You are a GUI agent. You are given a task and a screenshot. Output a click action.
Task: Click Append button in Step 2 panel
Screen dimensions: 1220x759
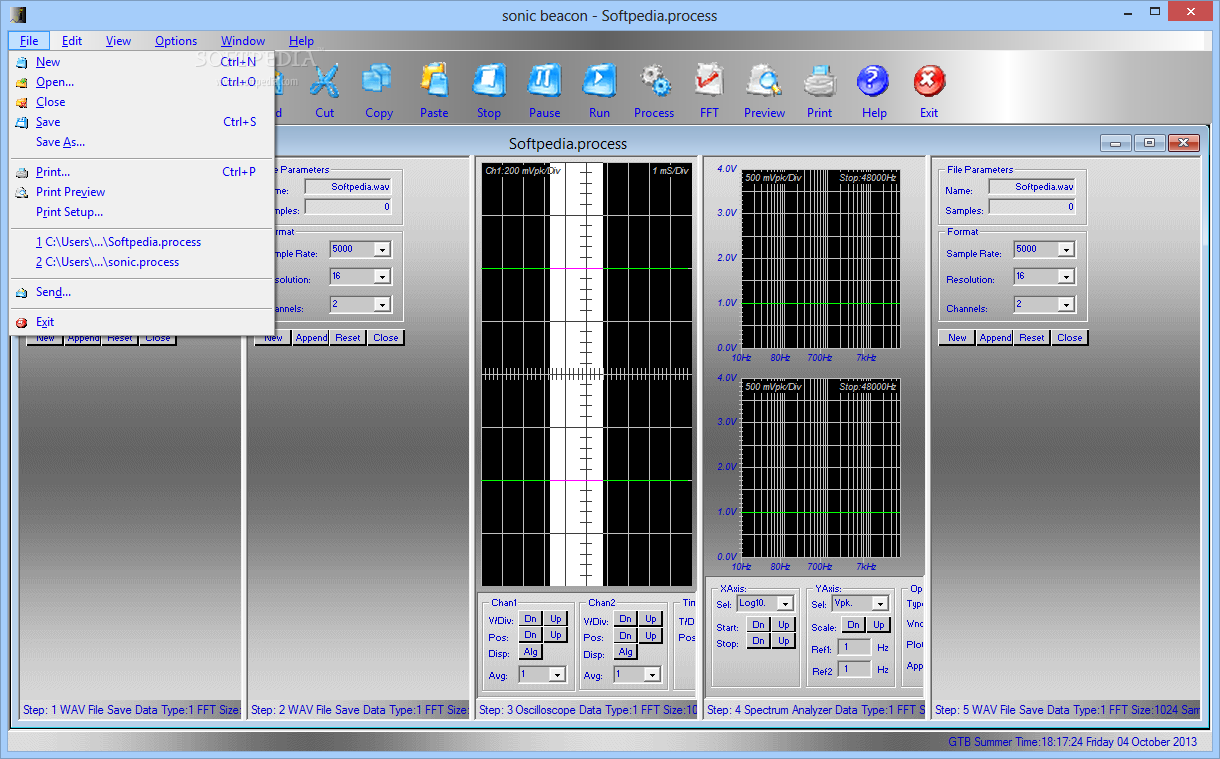[311, 338]
